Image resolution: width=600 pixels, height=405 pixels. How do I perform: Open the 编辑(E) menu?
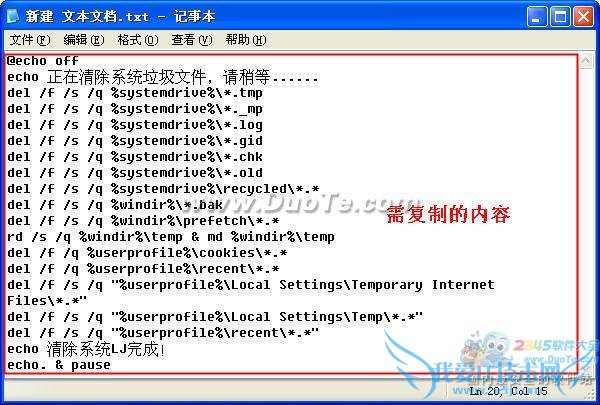point(84,40)
